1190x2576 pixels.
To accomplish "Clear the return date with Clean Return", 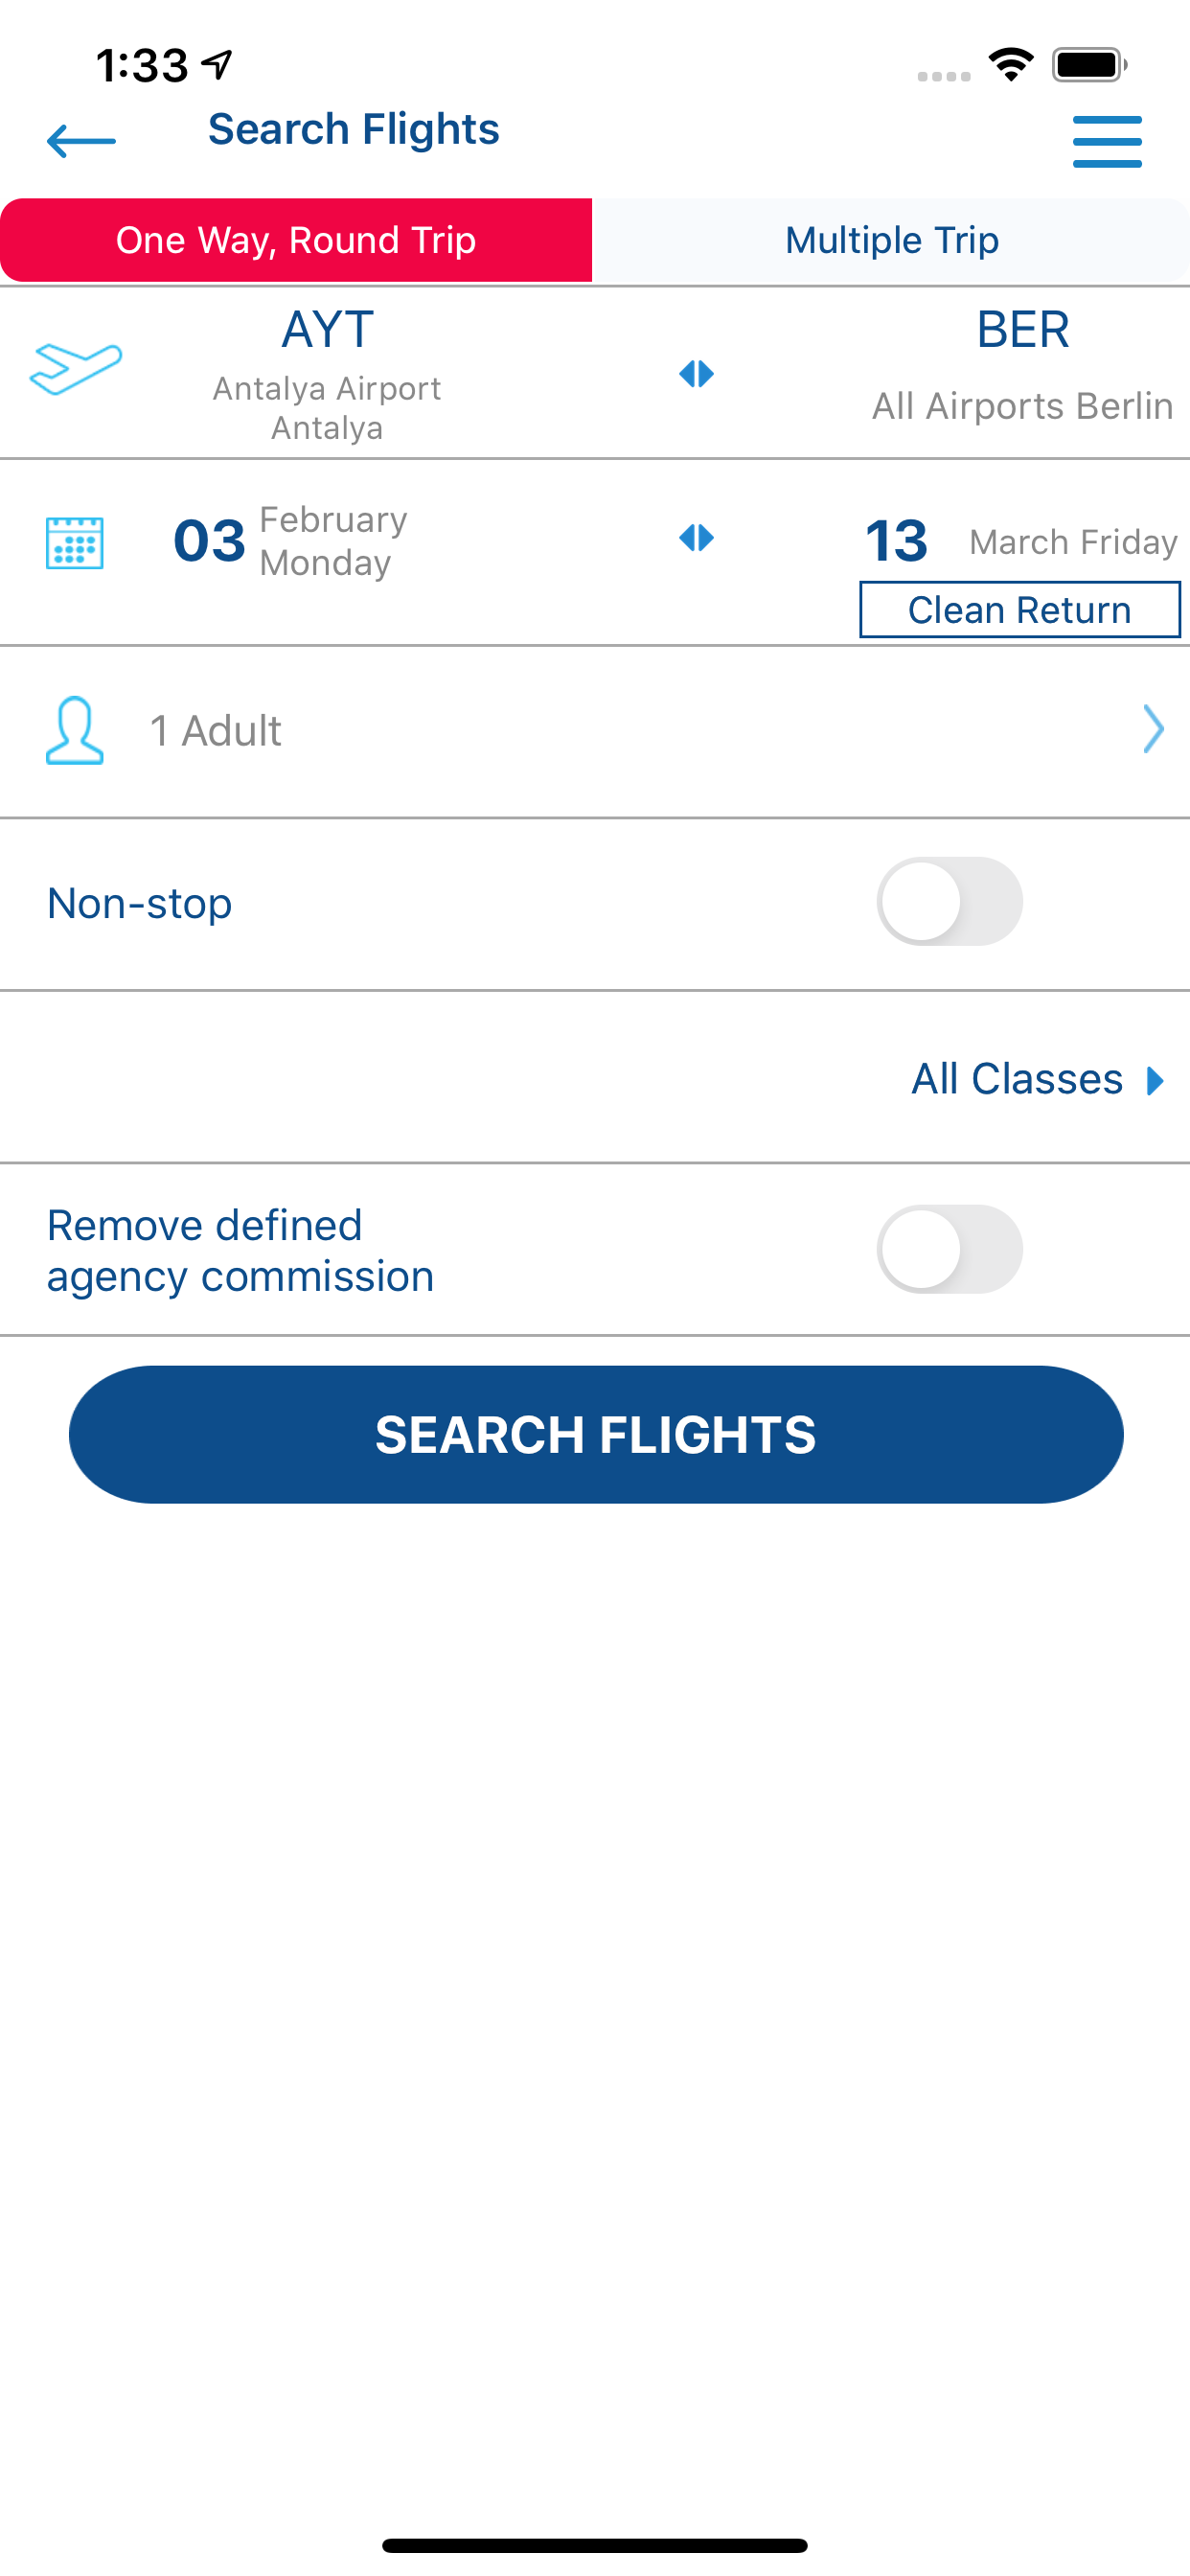I will click(x=1020, y=610).
